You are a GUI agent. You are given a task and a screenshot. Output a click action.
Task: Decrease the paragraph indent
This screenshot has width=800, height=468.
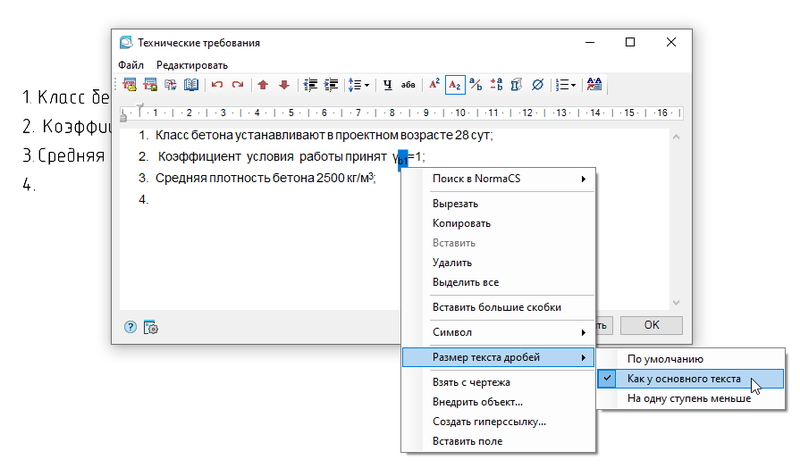click(310, 85)
